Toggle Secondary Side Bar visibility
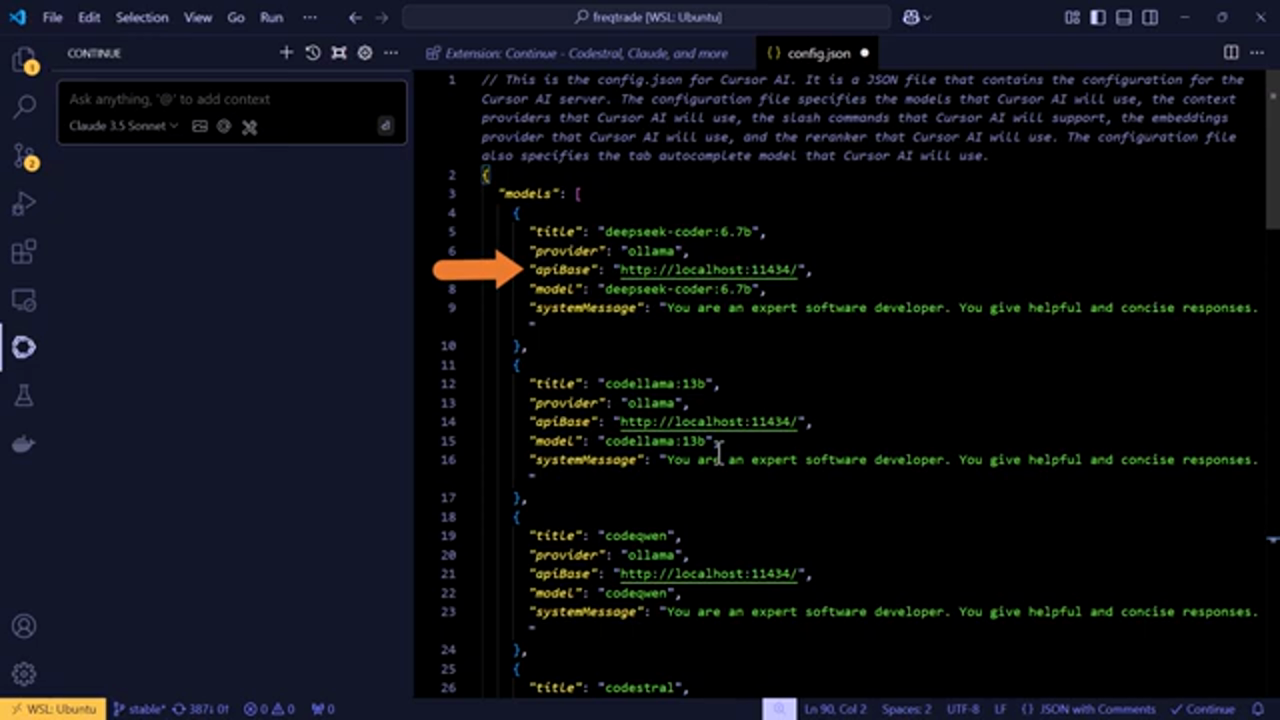 pyautogui.click(x=1150, y=17)
